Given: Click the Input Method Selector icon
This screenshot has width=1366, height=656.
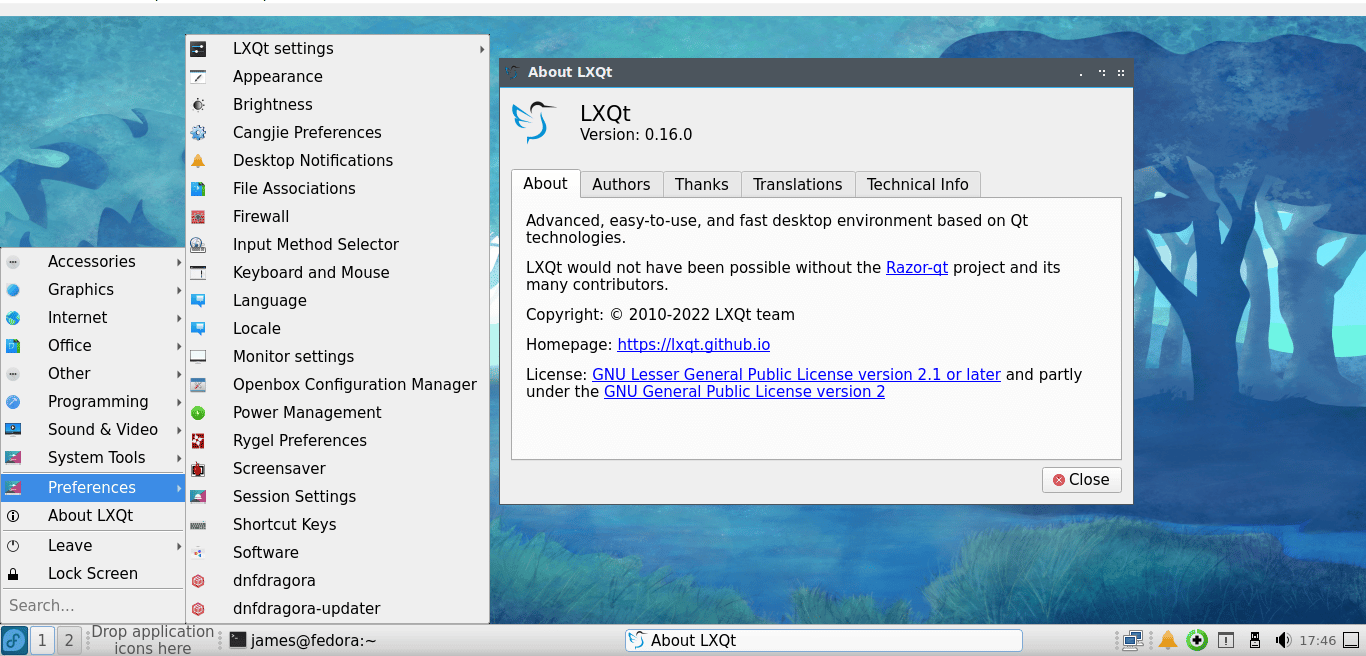Looking at the screenshot, I should [x=198, y=245].
